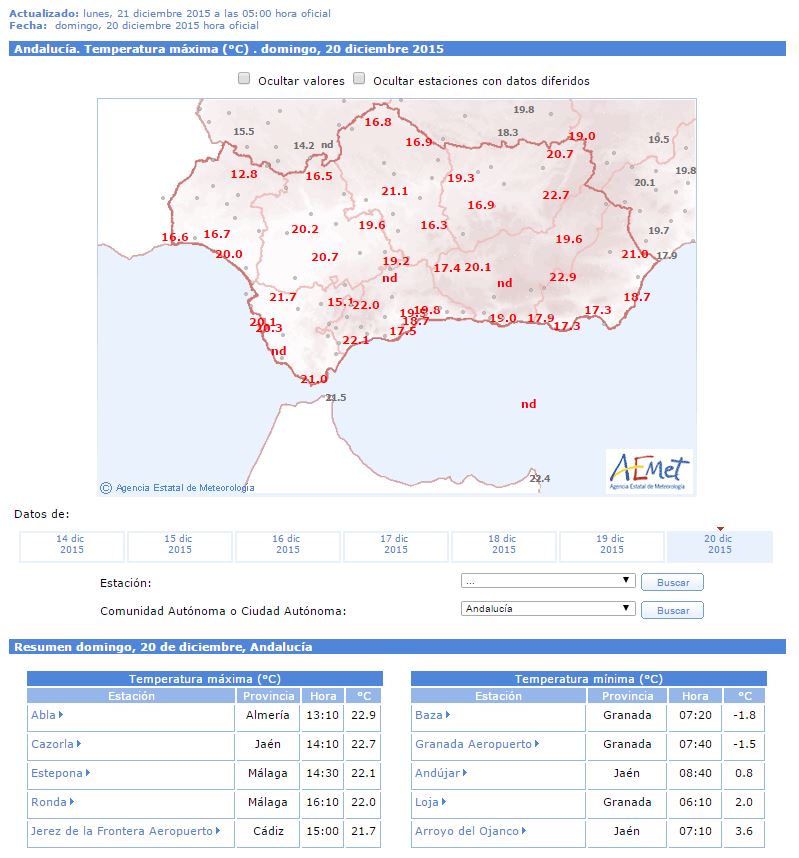Click the arrow icon next to Andújar
799x858 pixels.
click(x=464, y=773)
